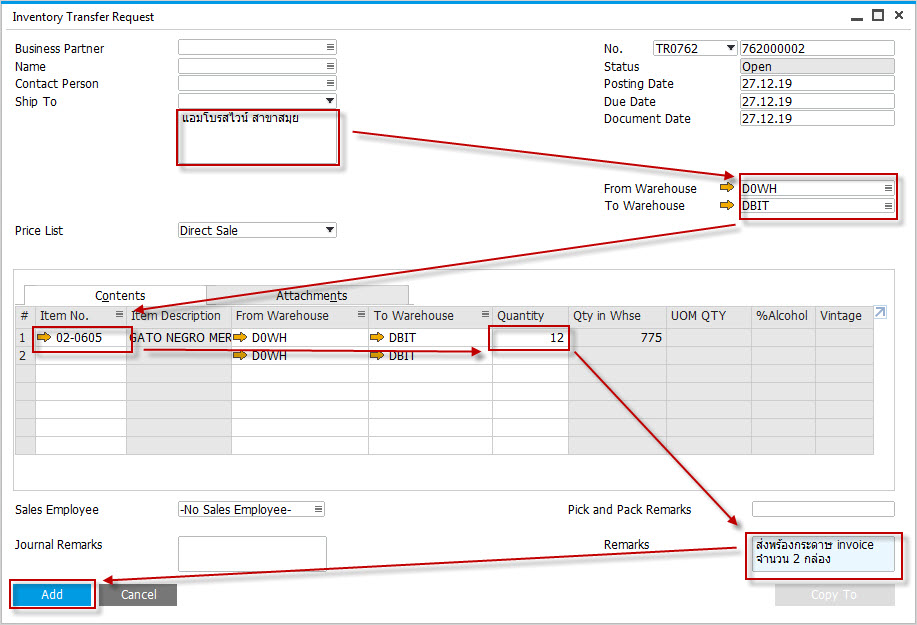Click the document number field 762000002
This screenshot has height=625, width=917.
[x=817, y=48]
